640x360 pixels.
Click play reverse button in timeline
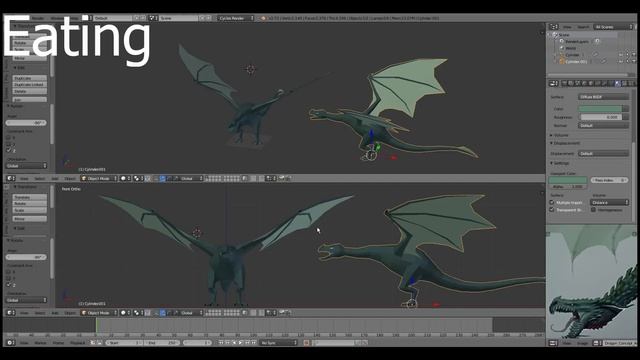point(234,342)
